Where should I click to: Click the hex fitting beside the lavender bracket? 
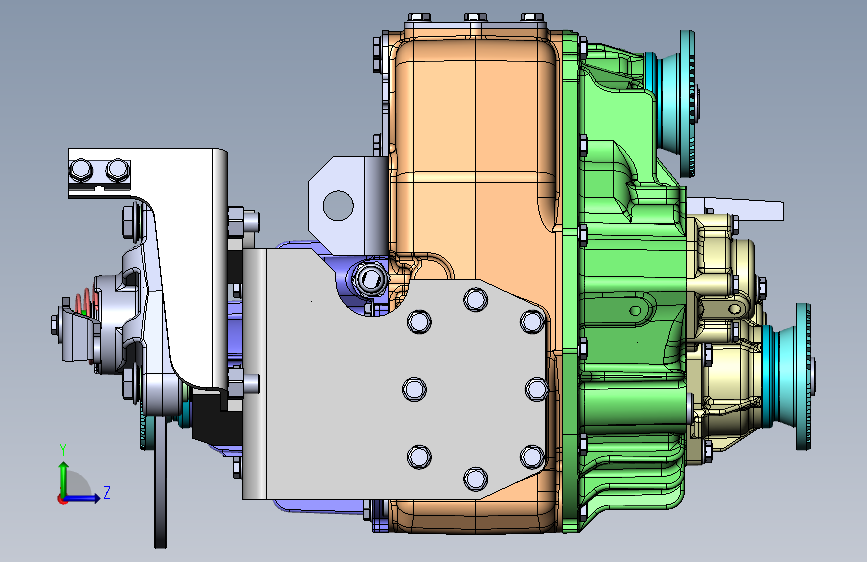(x=369, y=277)
